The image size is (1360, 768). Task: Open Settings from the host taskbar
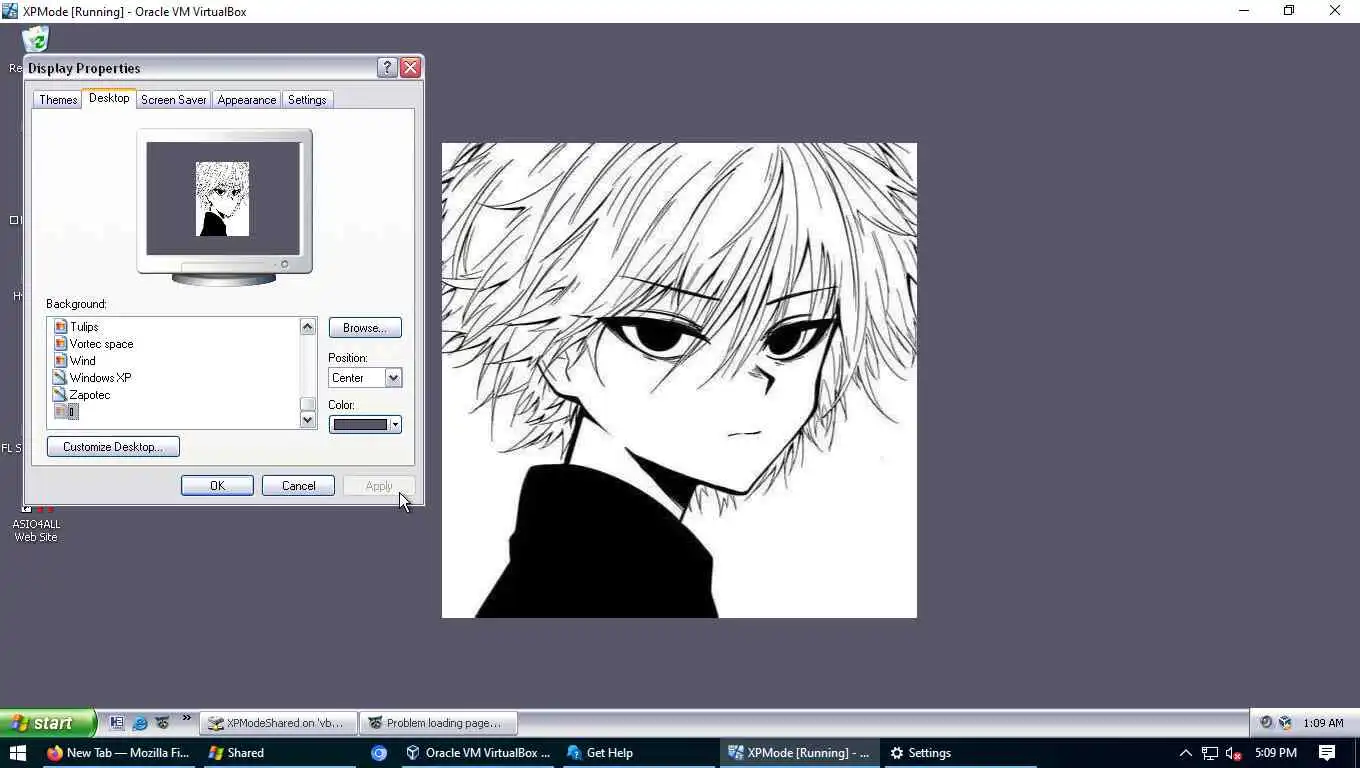click(x=960, y=753)
